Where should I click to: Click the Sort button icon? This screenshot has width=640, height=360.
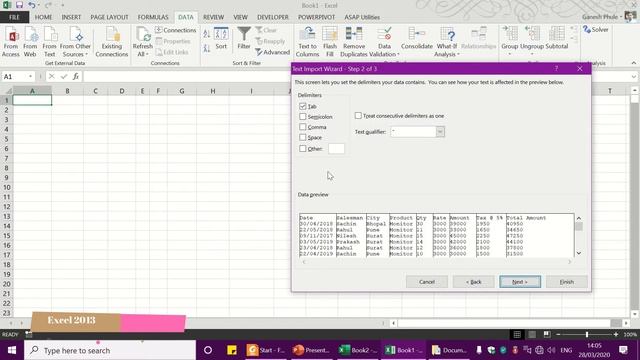click(x=221, y=34)
